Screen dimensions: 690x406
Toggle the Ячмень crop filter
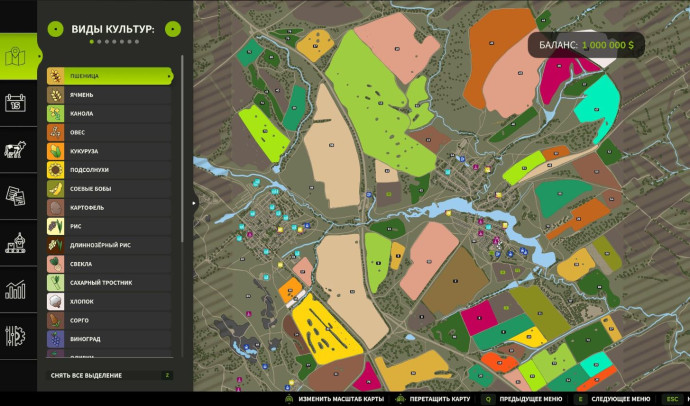(x=109, y=95)
